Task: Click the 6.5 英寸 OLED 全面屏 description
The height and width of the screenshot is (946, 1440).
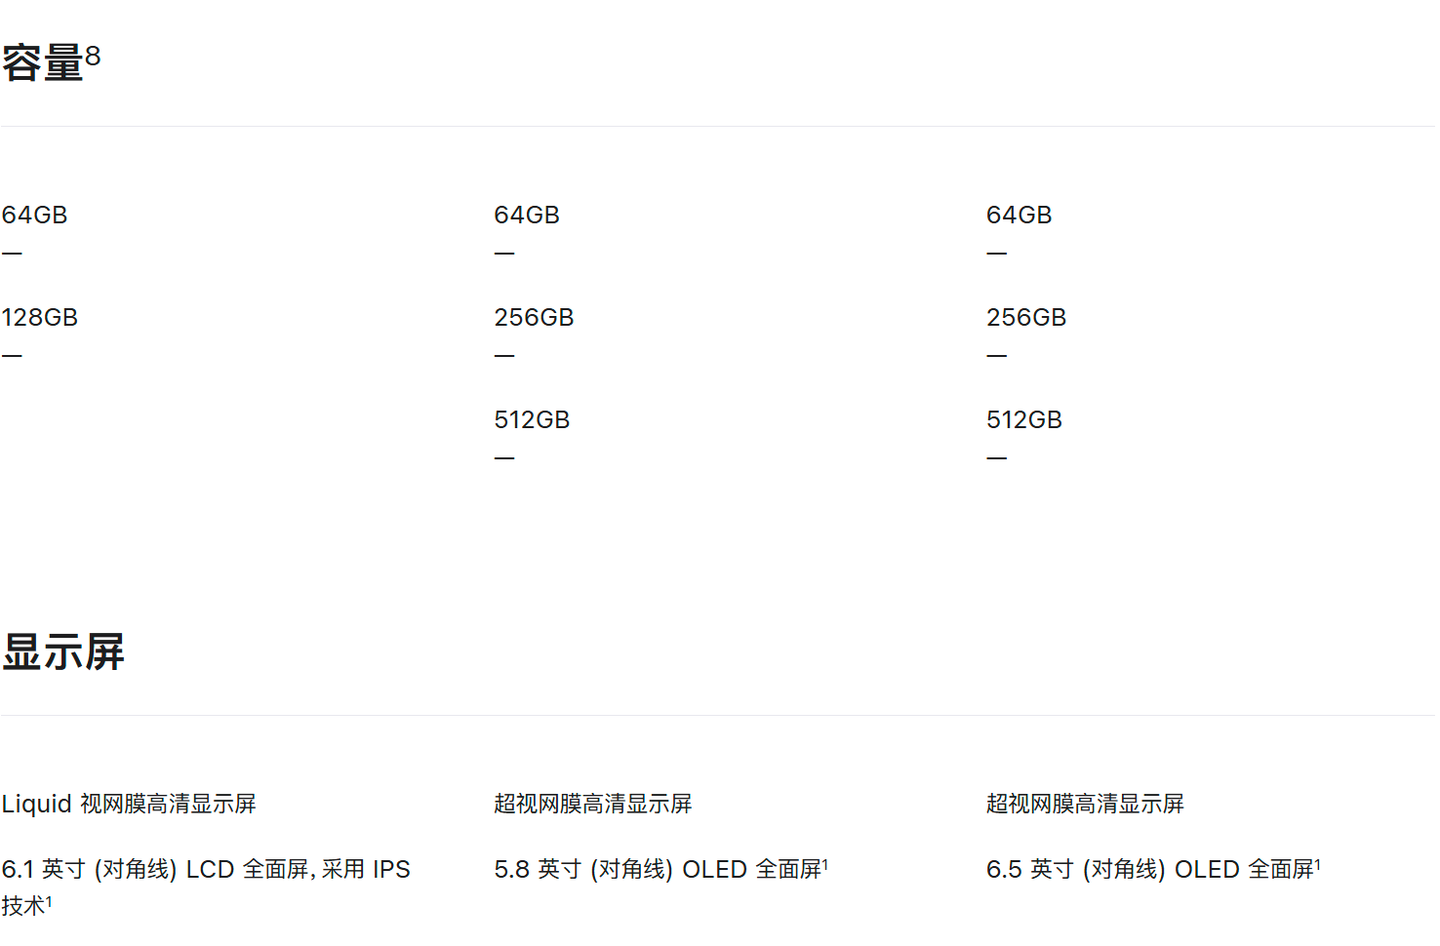Action: pos(1149,870)
